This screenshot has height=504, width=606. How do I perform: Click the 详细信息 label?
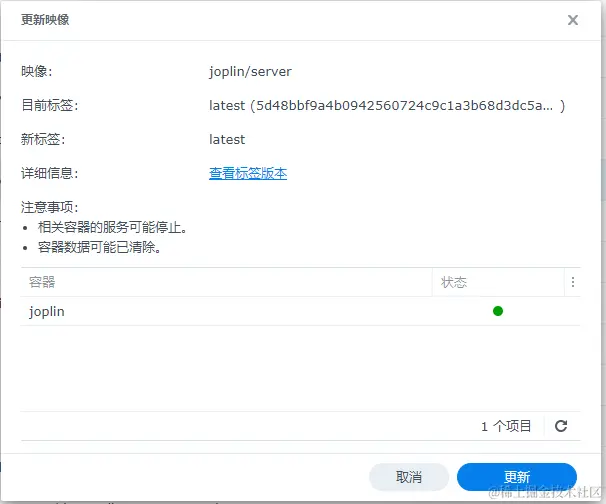49,173
